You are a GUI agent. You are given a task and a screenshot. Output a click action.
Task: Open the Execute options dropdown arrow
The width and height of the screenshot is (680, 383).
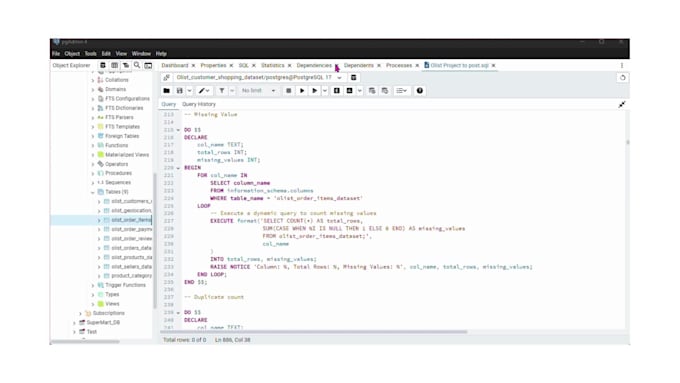(x=324, y=91)
